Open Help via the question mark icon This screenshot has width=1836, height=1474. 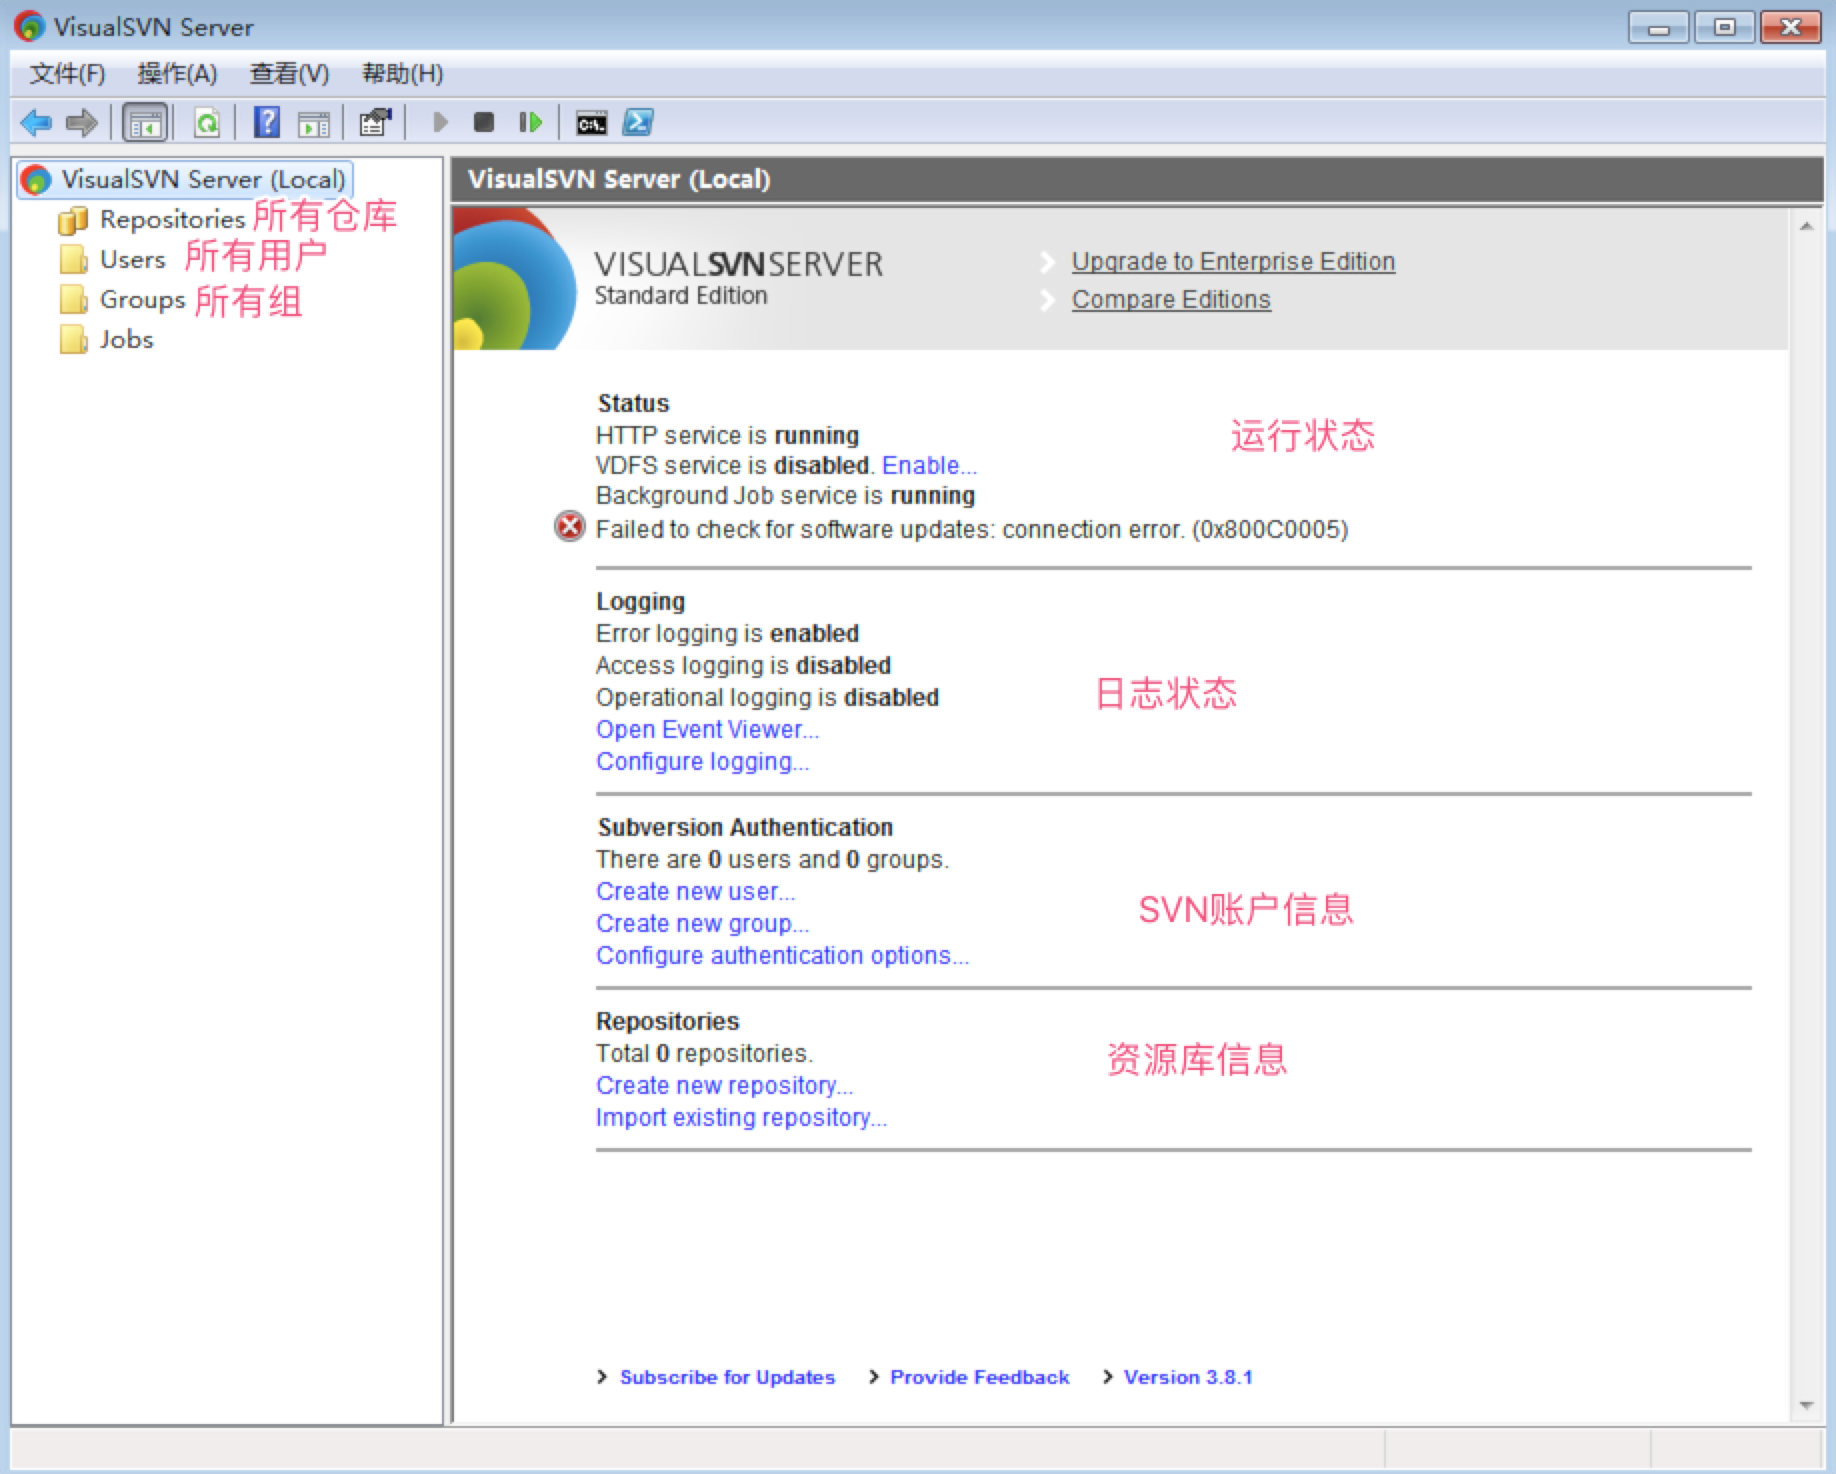pyautogui.click(x=266, y=123)
